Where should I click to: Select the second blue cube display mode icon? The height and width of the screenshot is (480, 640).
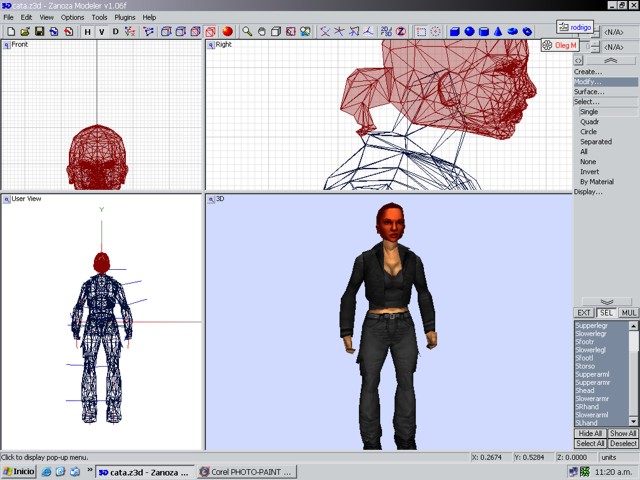coord(181,31)
